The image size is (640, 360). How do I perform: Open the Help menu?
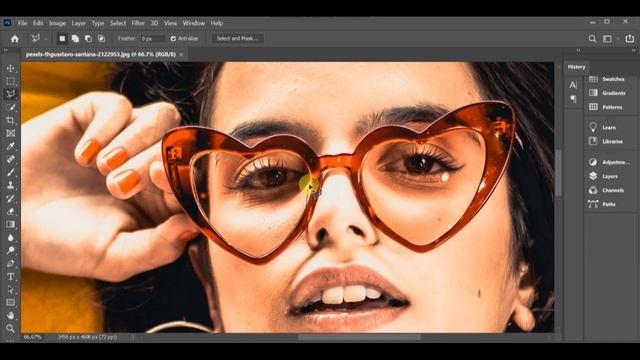click(x=217, y=23)
